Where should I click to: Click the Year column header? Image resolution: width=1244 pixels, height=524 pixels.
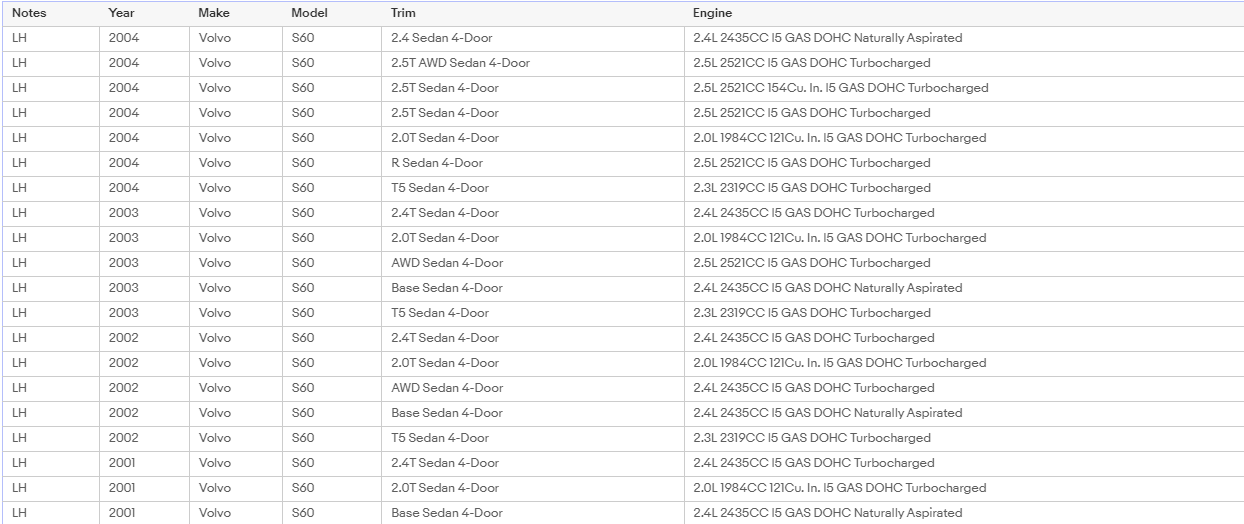[122, 13]
